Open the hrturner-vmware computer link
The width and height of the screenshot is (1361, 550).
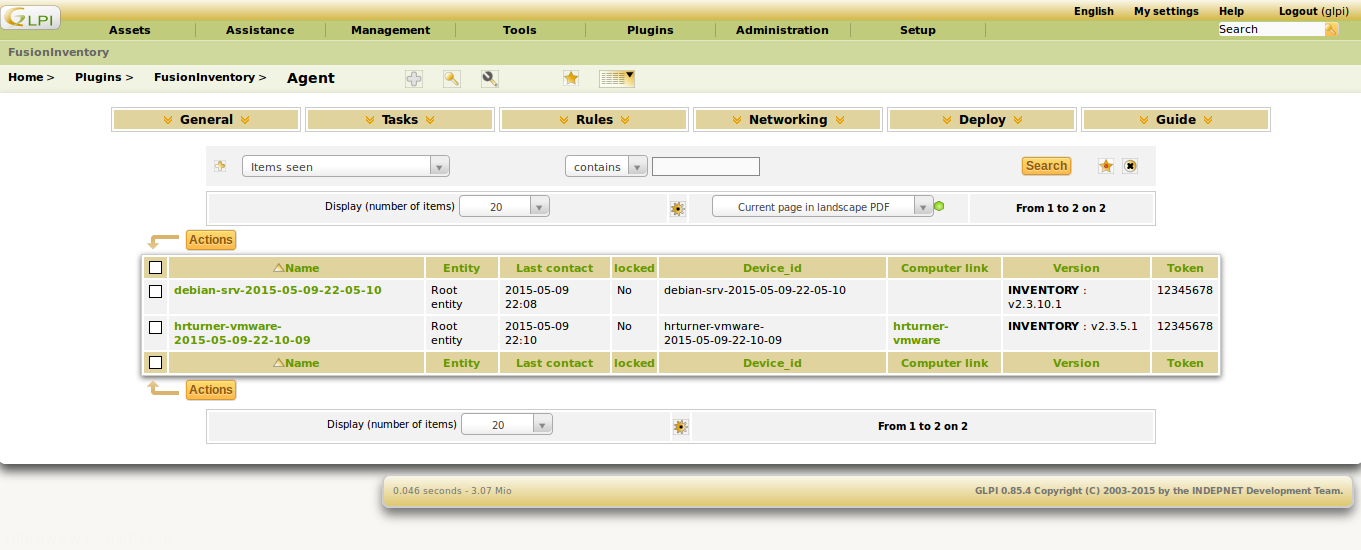(919, 333)
